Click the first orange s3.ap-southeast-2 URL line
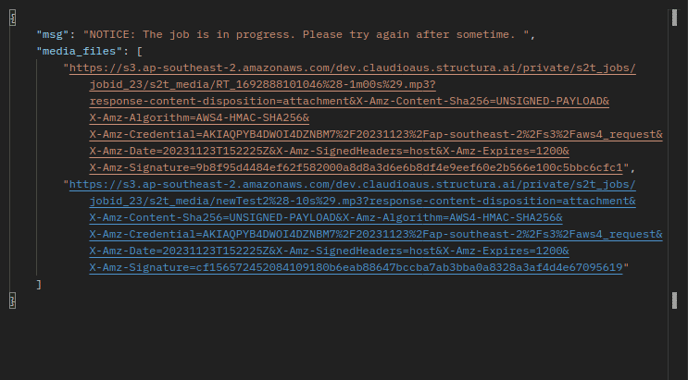 (352, 68)
